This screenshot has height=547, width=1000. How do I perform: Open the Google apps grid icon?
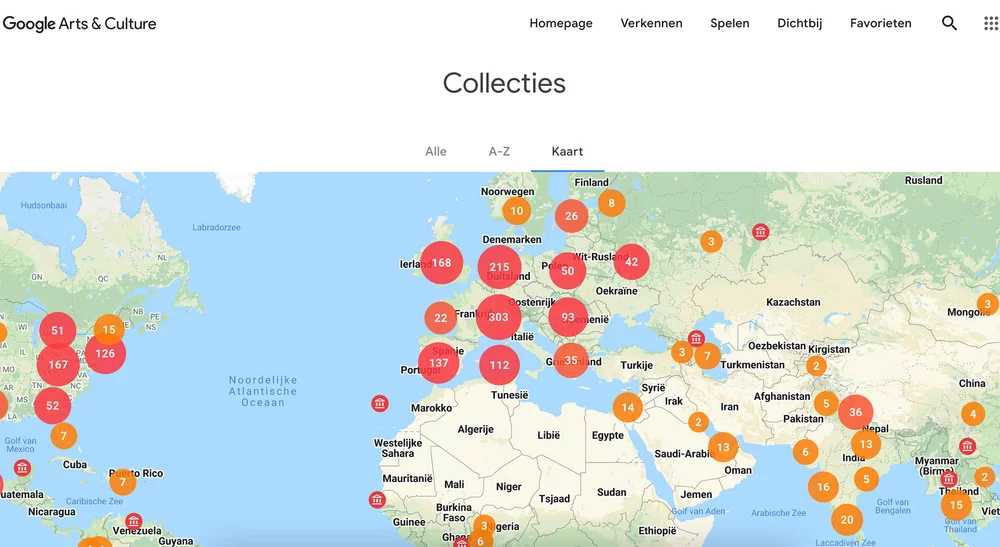pyautogui.click(x=991, y=23)
